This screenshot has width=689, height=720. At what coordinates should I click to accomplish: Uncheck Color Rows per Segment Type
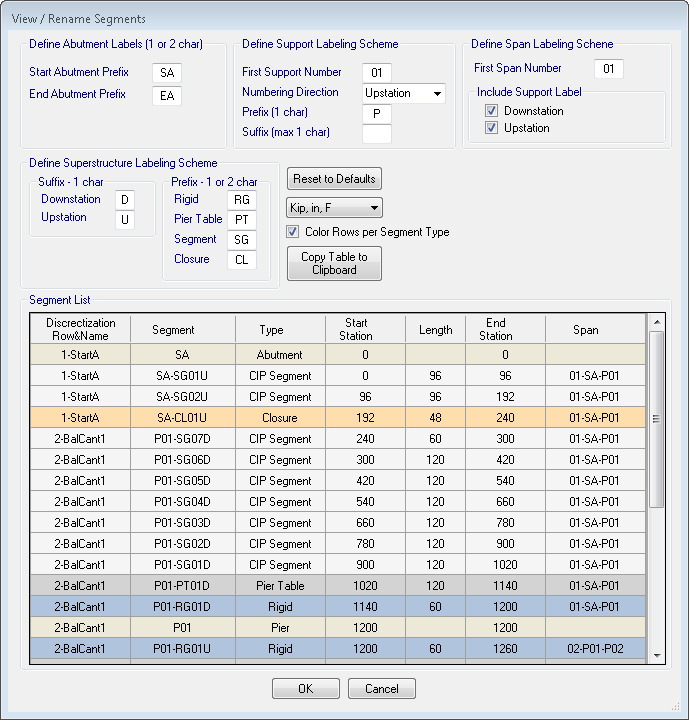tap(293, 232)
